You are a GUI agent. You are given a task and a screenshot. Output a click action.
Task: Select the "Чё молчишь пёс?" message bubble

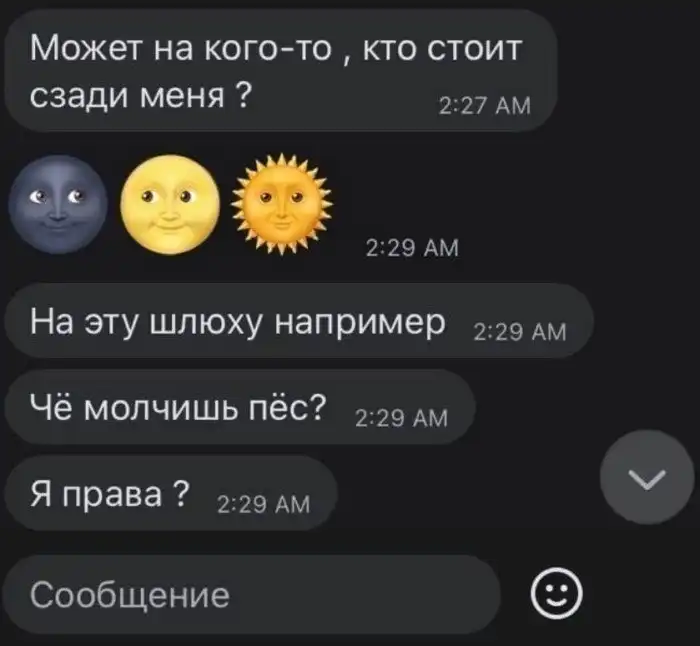[240, 407]
